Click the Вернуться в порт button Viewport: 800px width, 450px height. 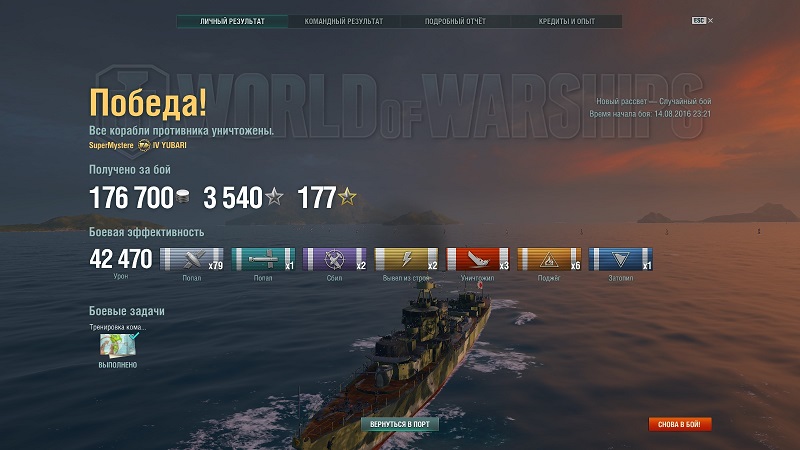[x=400, y=424]
